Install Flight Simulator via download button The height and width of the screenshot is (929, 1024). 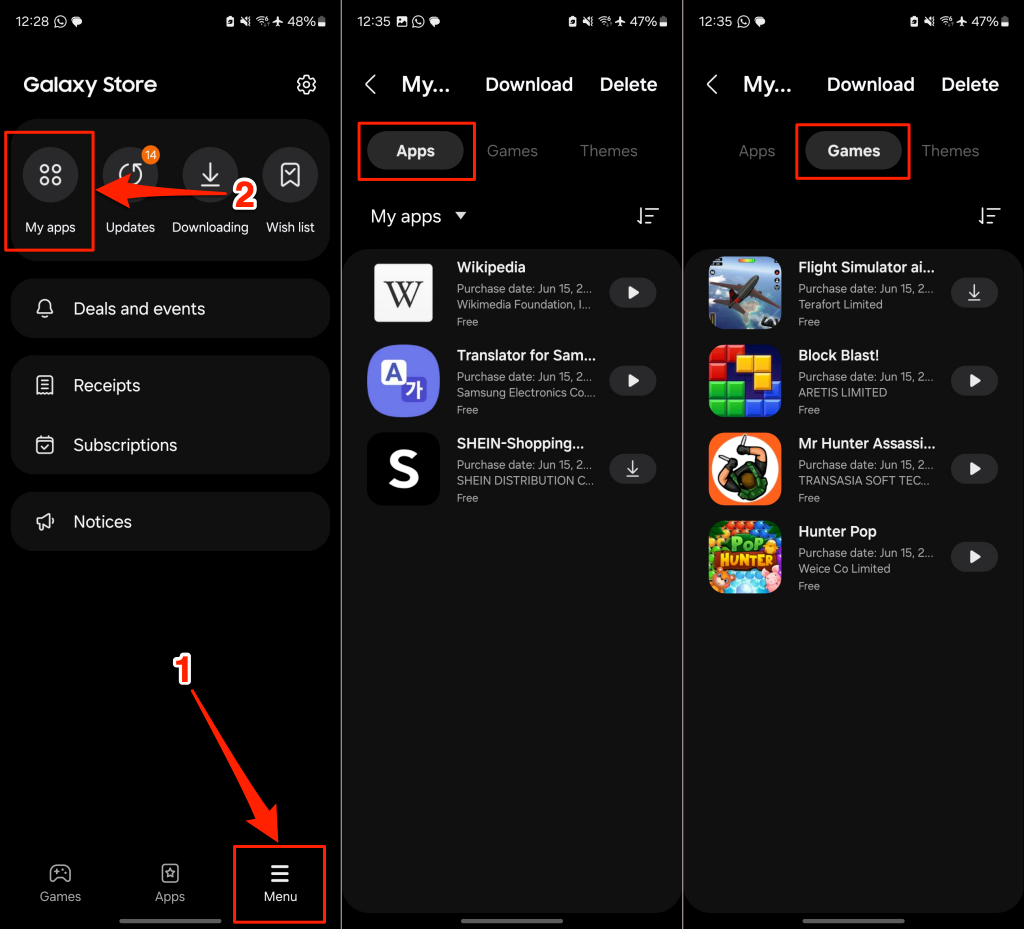tap(973, 292)
